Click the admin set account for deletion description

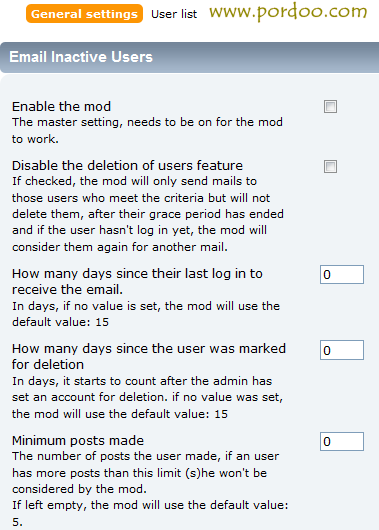pyautogui.click(x=147, y=398)
